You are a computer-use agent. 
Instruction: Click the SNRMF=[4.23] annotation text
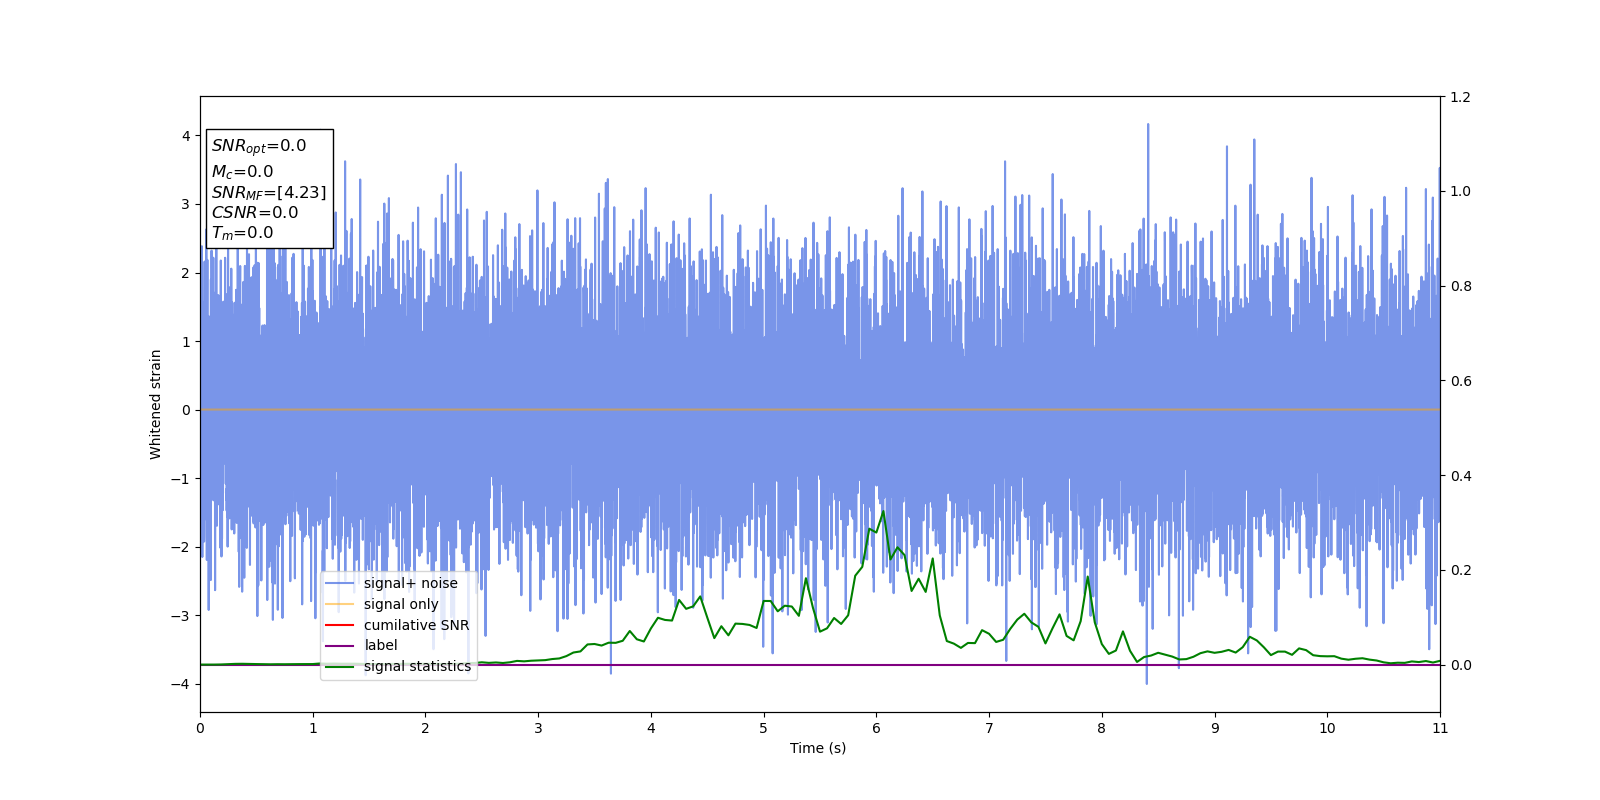(269, 192)
